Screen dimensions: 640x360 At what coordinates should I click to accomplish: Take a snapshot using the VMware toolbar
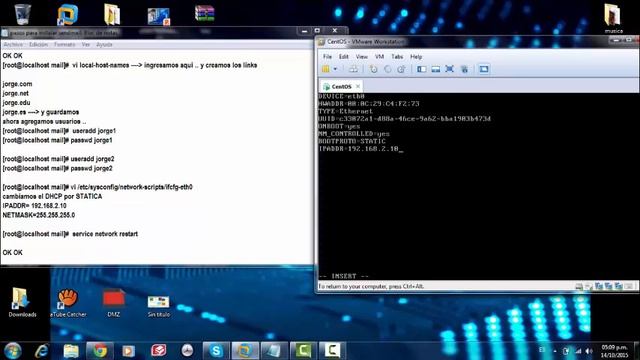pos(373,69)
